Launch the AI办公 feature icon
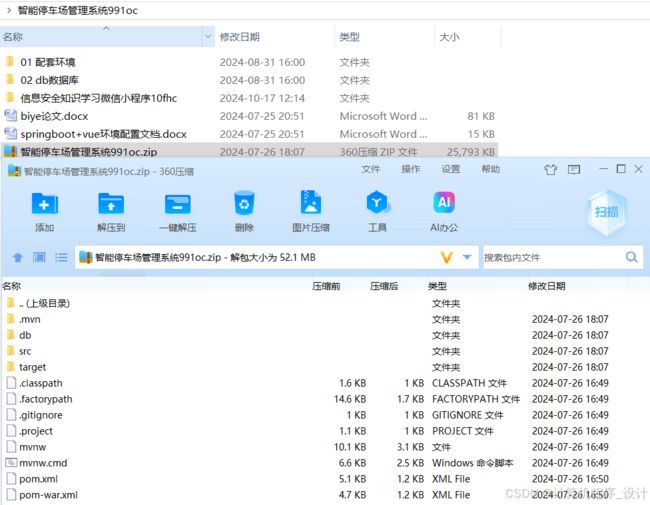This screenshot has width=650, height=505. click(x=444, y=202)
